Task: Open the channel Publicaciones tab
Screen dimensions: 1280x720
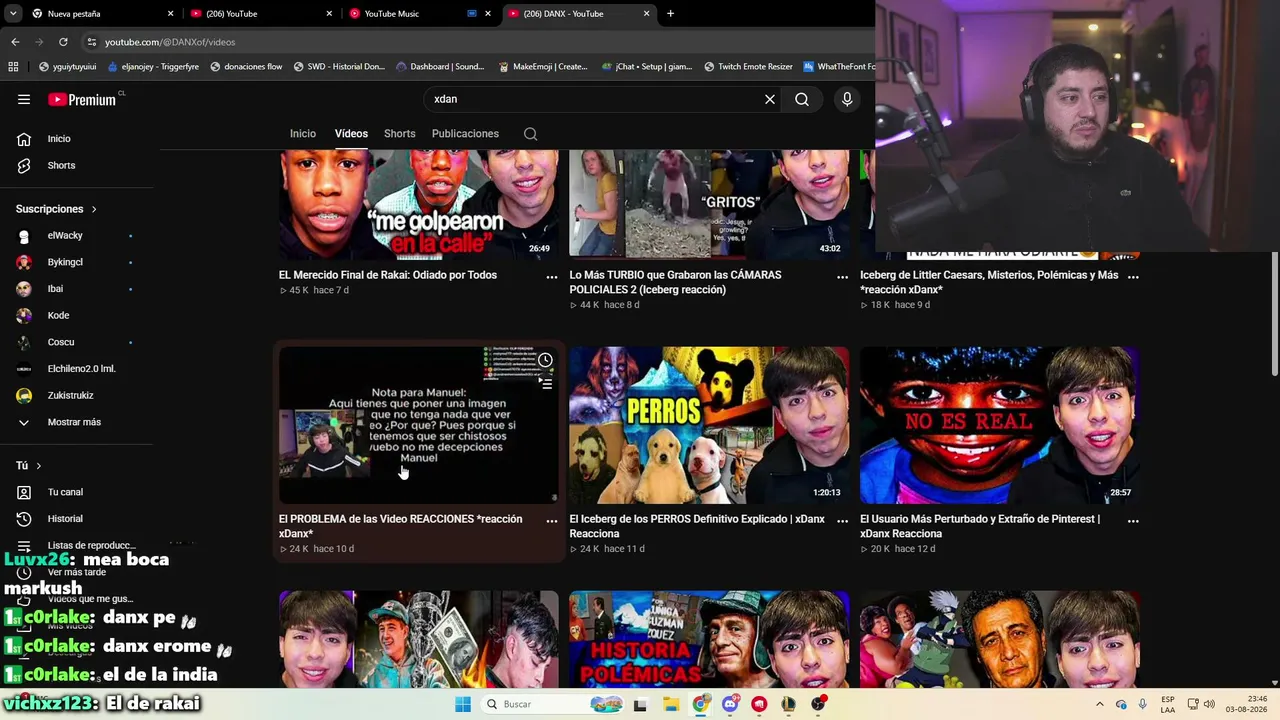Action: click(465, 134)
